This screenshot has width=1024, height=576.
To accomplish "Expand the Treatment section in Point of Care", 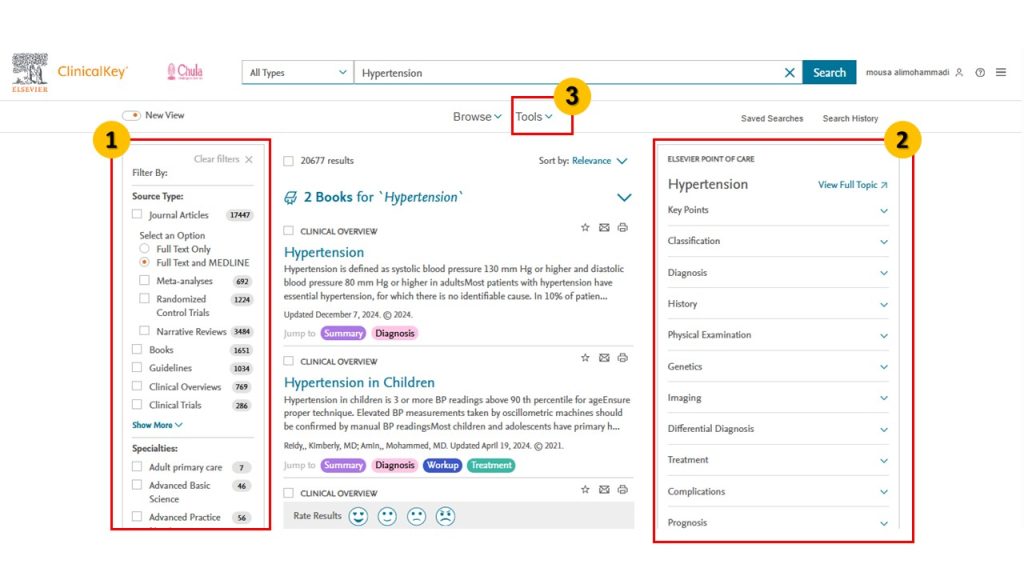I will pyautogui.click(x=778, y=460).
